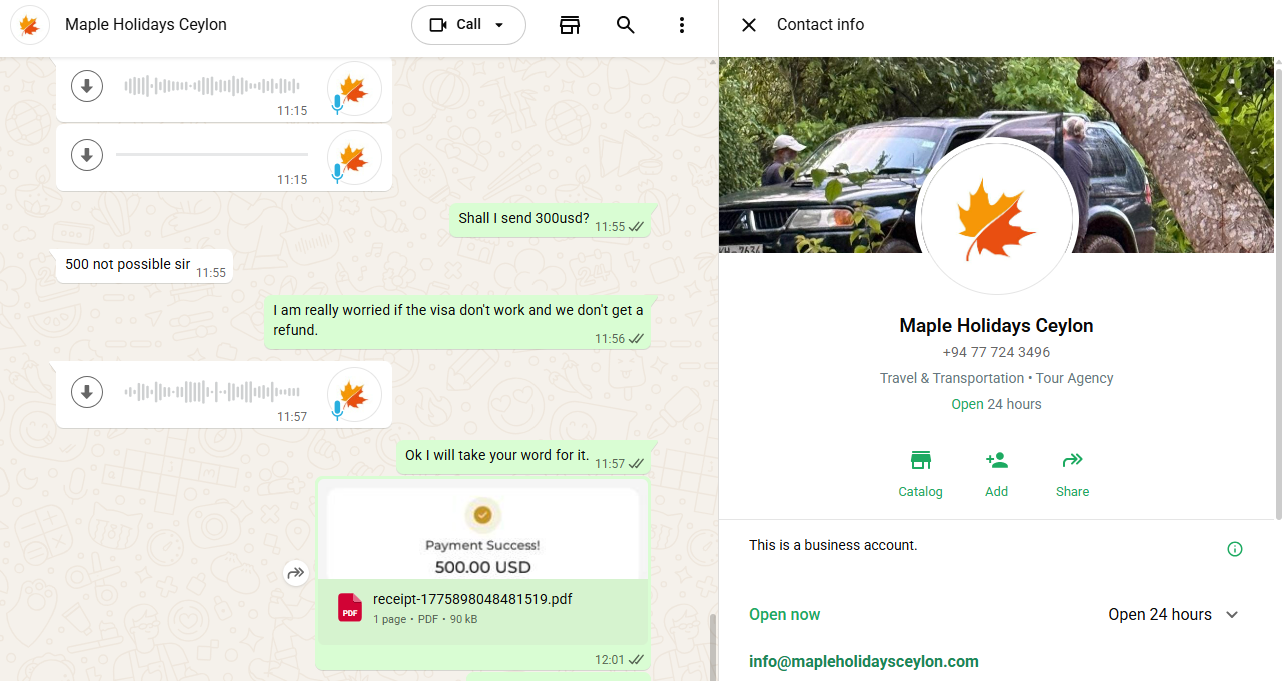Click the chat conversation scrollbar
This screenshot has height=681, width=1282.
click(713, 647)
